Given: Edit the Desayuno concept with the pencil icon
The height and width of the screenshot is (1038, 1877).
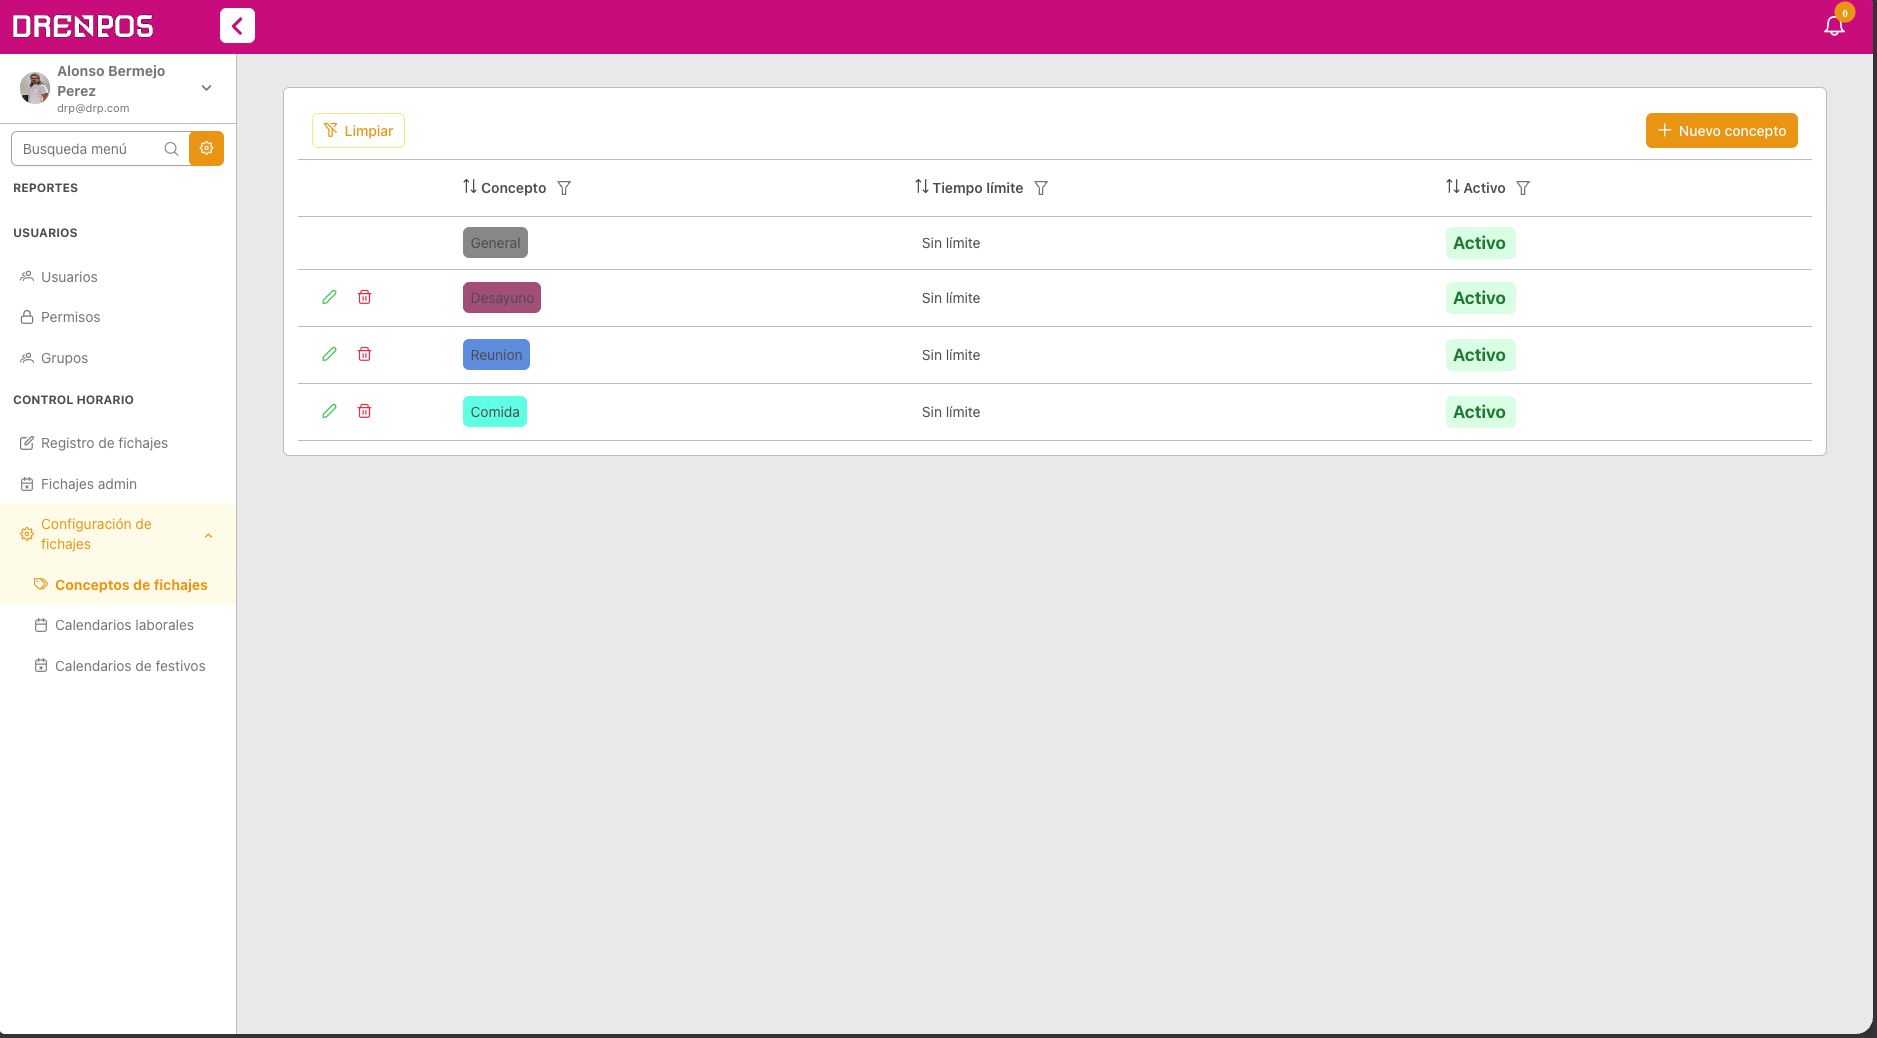Looking at the screenshot, I should click(x=329, y=297).
